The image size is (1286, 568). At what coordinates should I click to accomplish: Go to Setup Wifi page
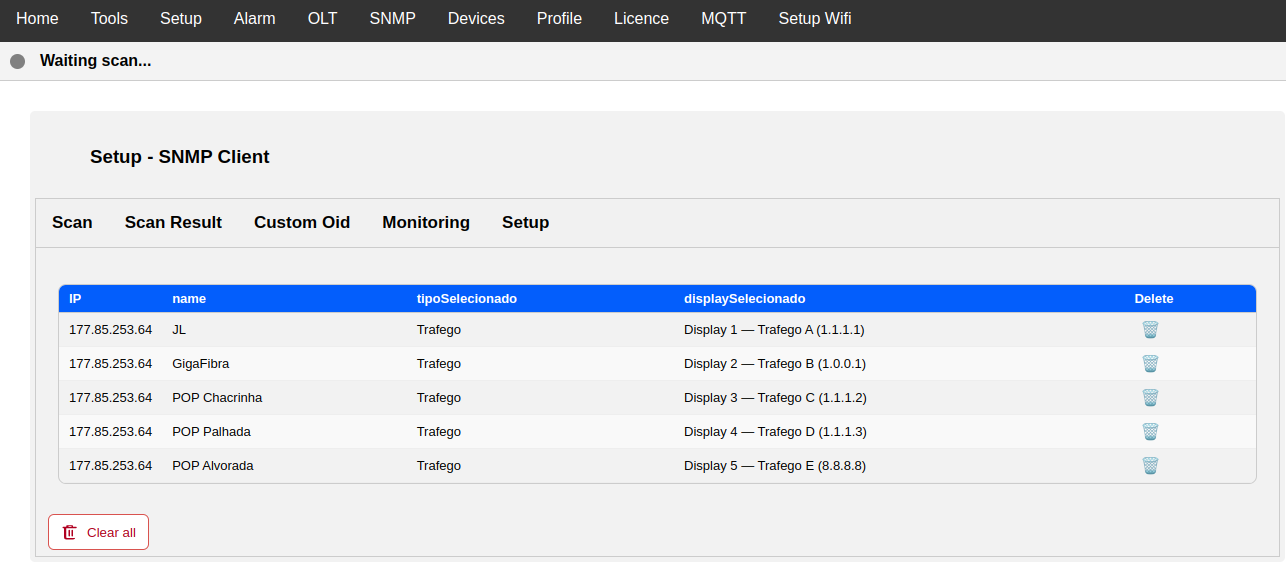click(x=815, y=19)
